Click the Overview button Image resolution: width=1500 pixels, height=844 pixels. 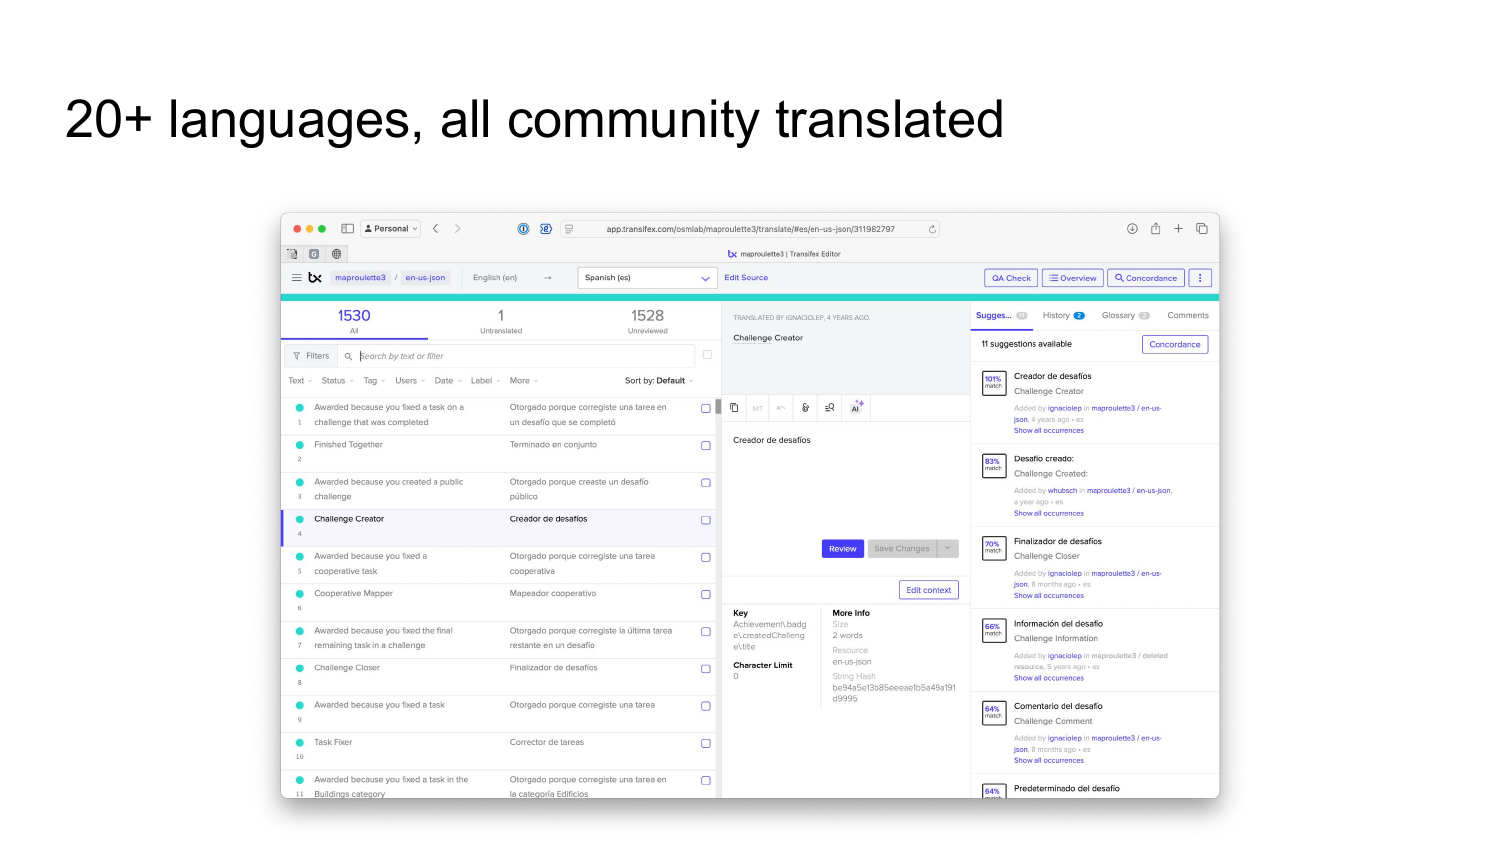pos(1073,278)
